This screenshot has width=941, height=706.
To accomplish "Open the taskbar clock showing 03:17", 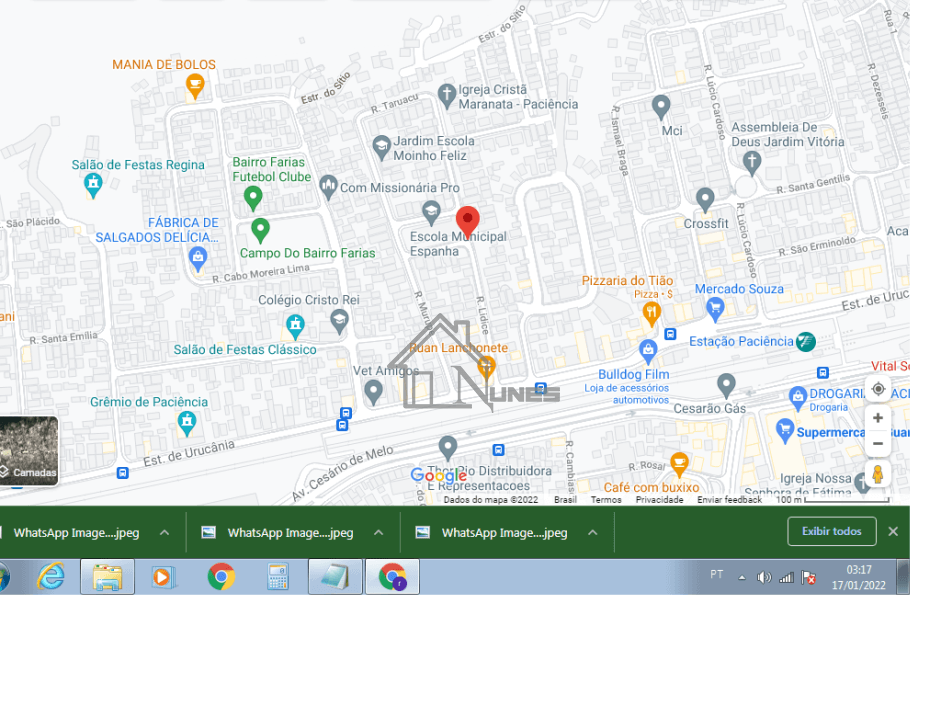I will coord(859,577).
